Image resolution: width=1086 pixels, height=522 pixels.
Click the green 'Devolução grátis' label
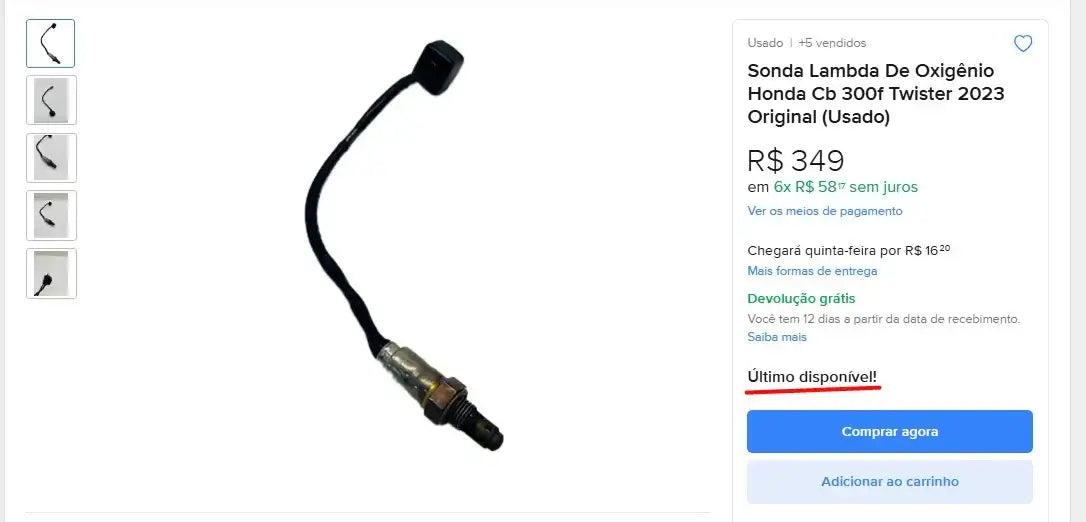pyautogui.click(x=801, y=299)
